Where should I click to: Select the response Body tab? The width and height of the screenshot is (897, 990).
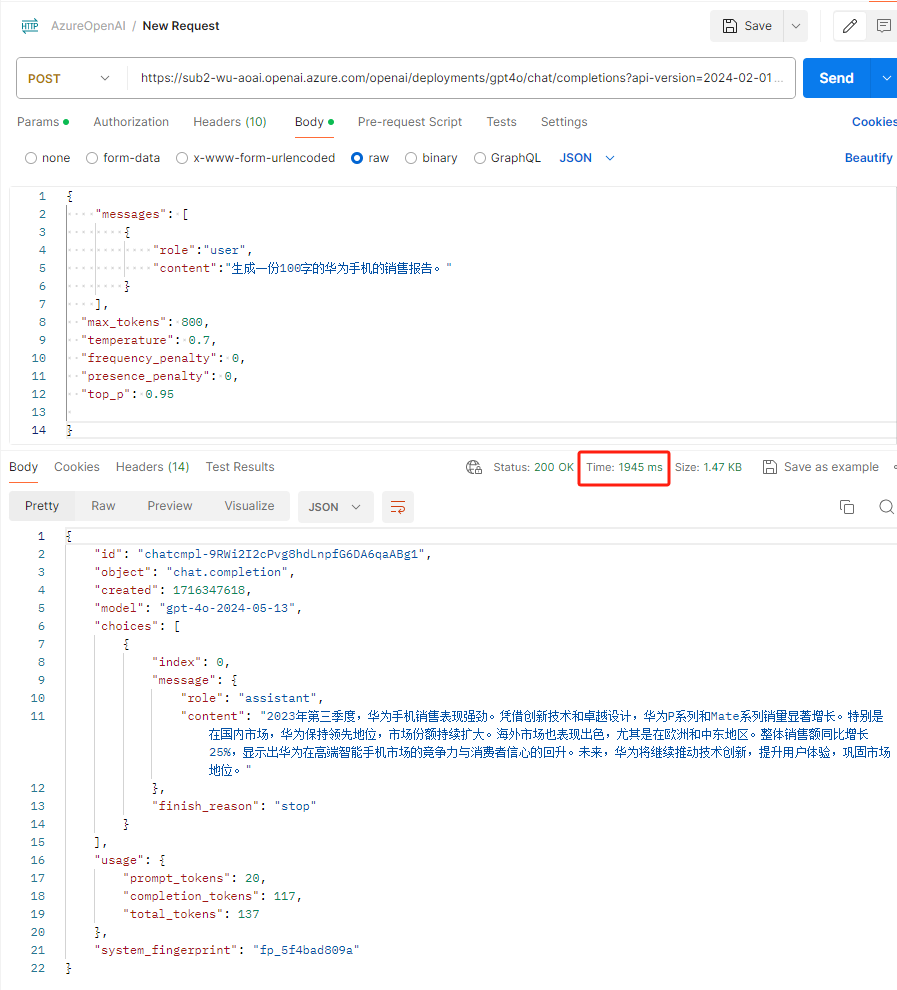[x=23, y=467]
